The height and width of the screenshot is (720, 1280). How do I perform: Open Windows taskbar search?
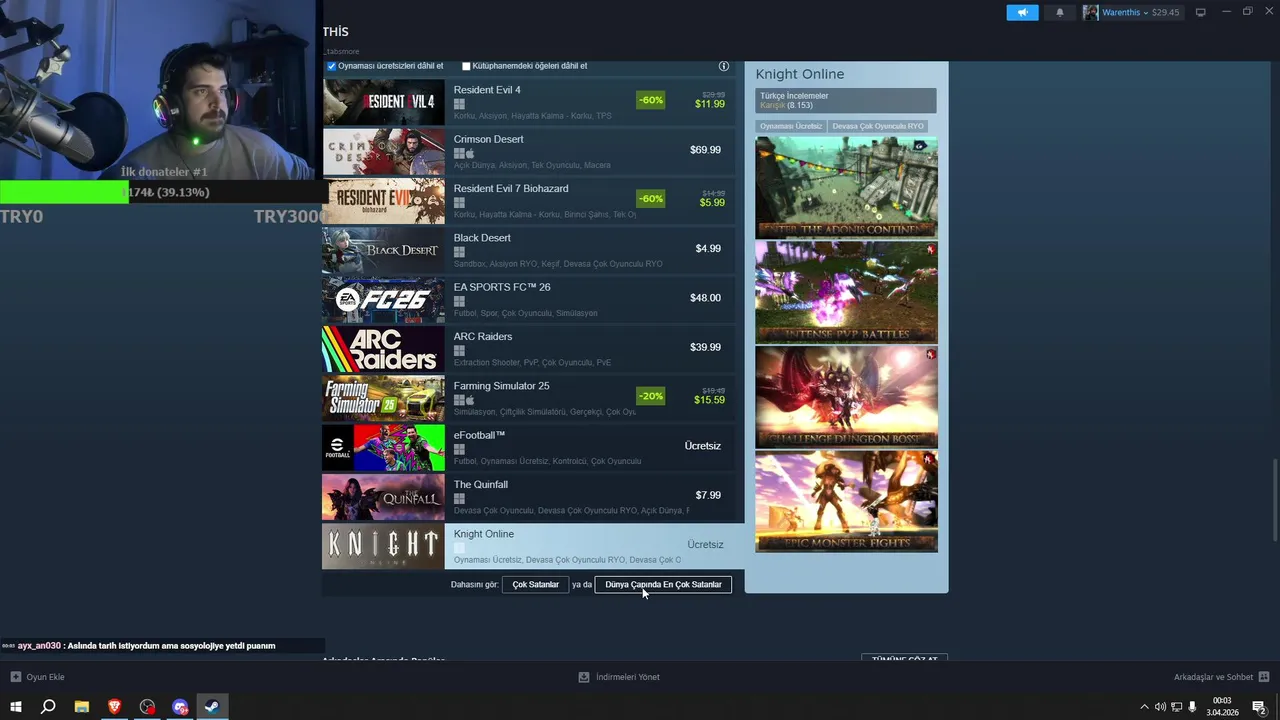point(48,707)
